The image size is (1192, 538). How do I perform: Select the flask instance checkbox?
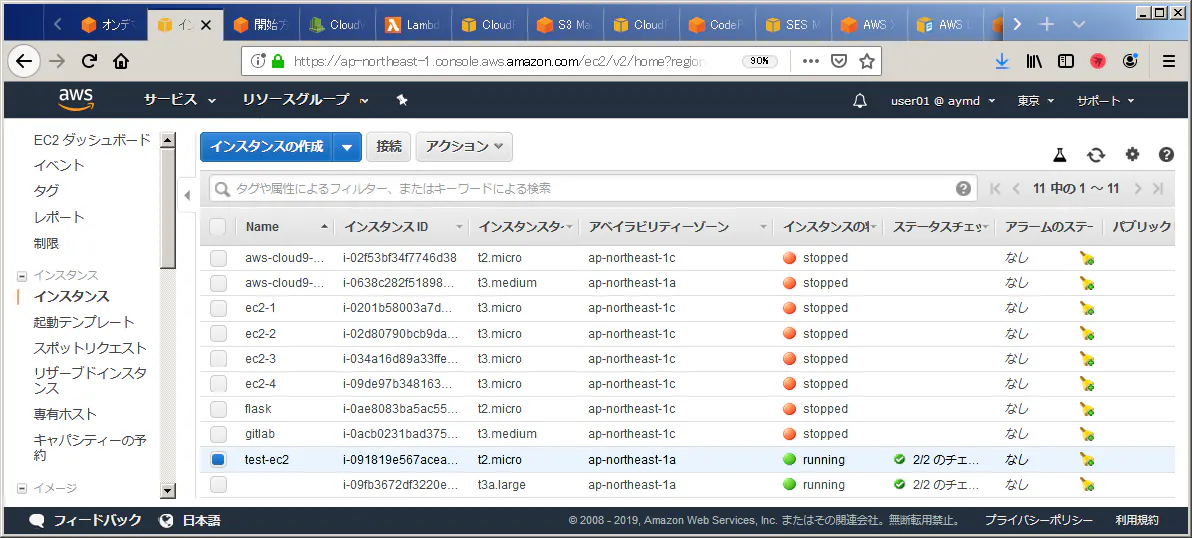click(x=219, y=409)
